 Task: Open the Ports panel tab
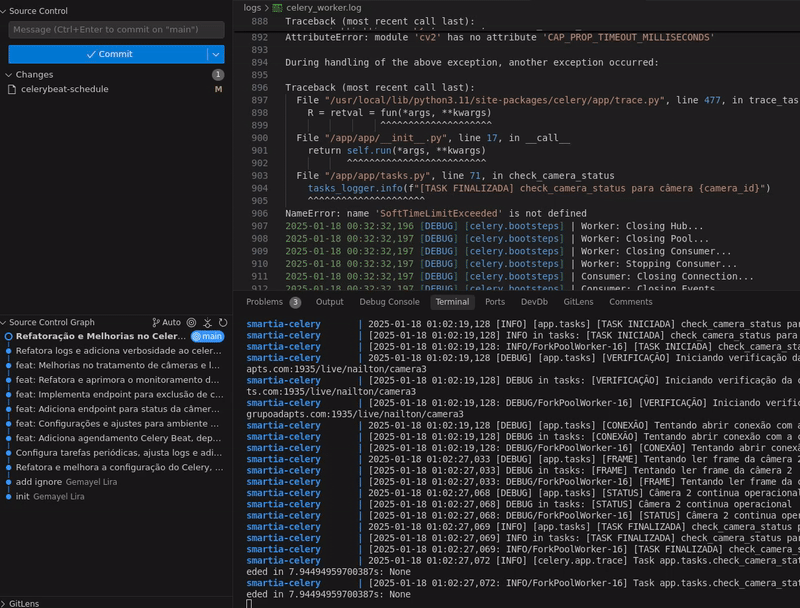tap(495, 302)
